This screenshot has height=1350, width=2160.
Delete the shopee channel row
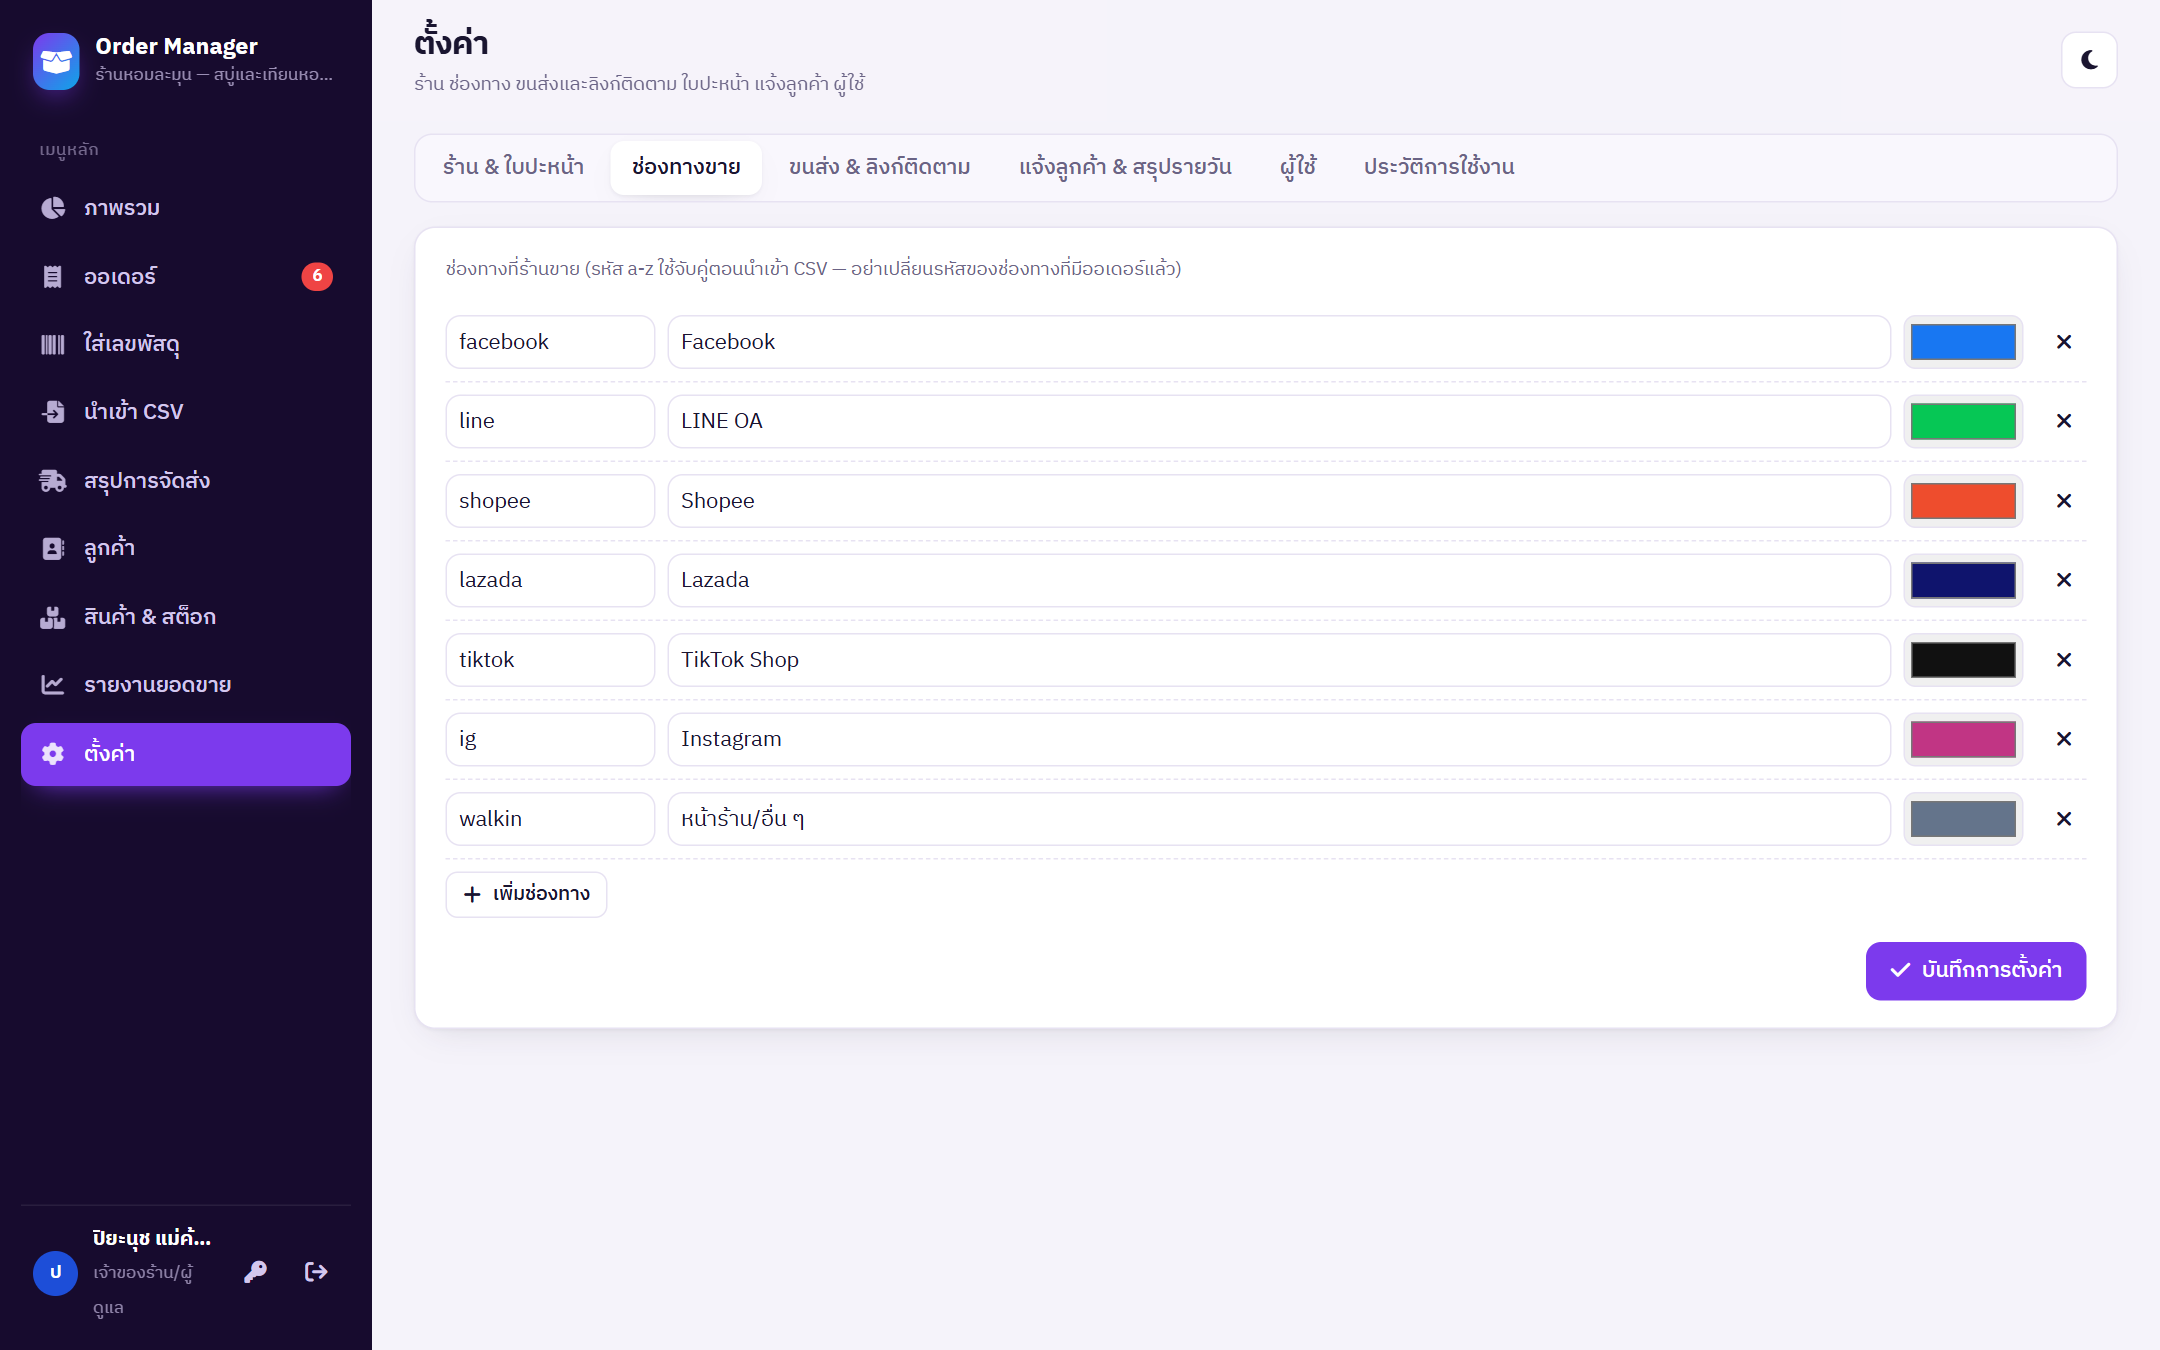click(x=2064, y=501)
